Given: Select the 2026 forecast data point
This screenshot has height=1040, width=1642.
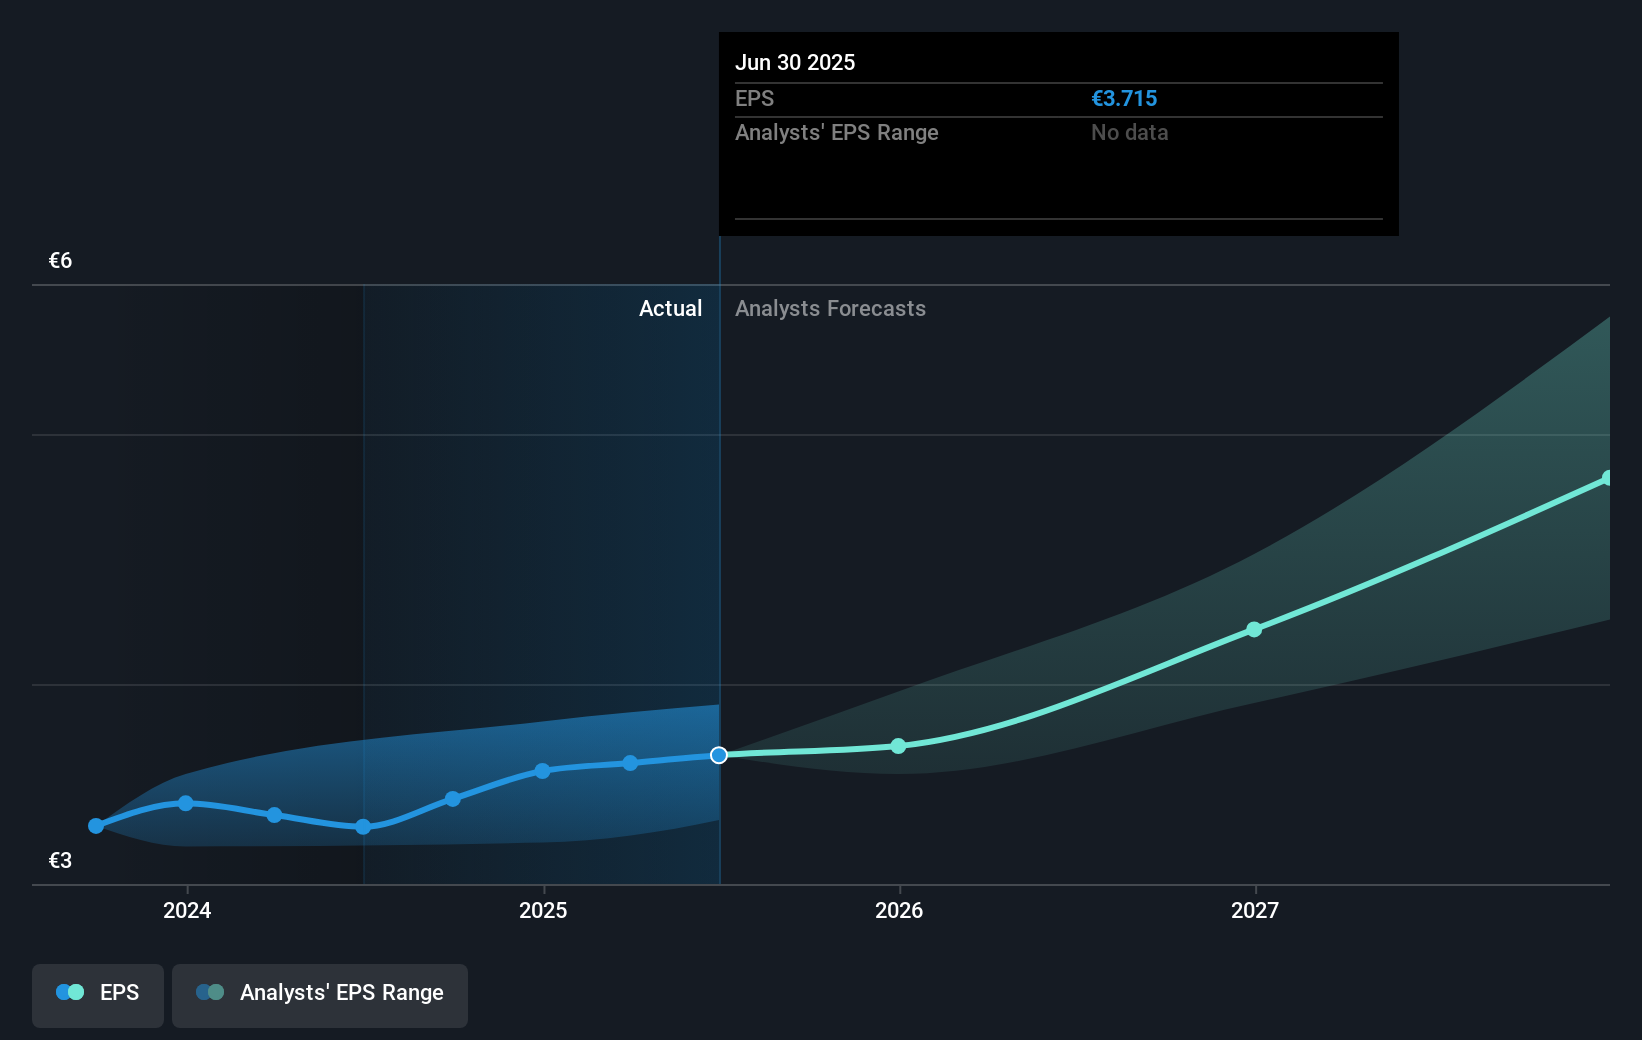Looking at the screenshot, I should coord(898,745).
